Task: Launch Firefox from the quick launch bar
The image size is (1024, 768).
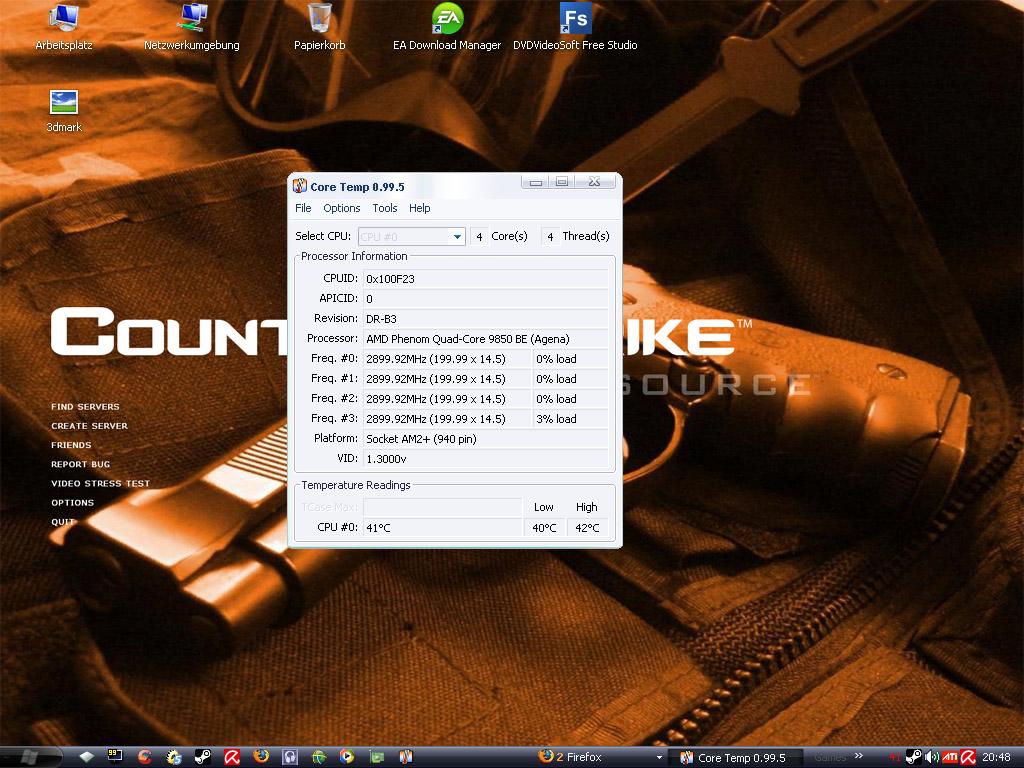Action: pyautogui.click(x=261, y=757)
